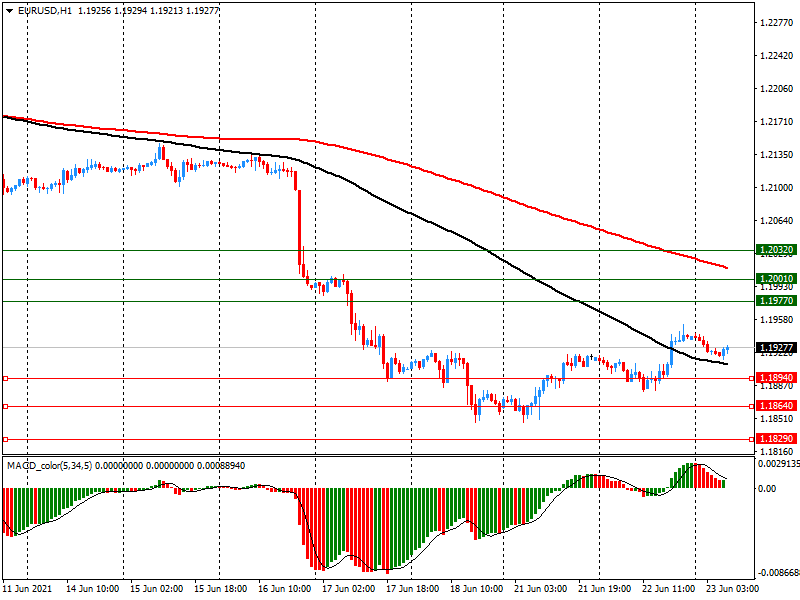Select the 1.20320 green level label
The image size is (800, 600).
(776, 250)
